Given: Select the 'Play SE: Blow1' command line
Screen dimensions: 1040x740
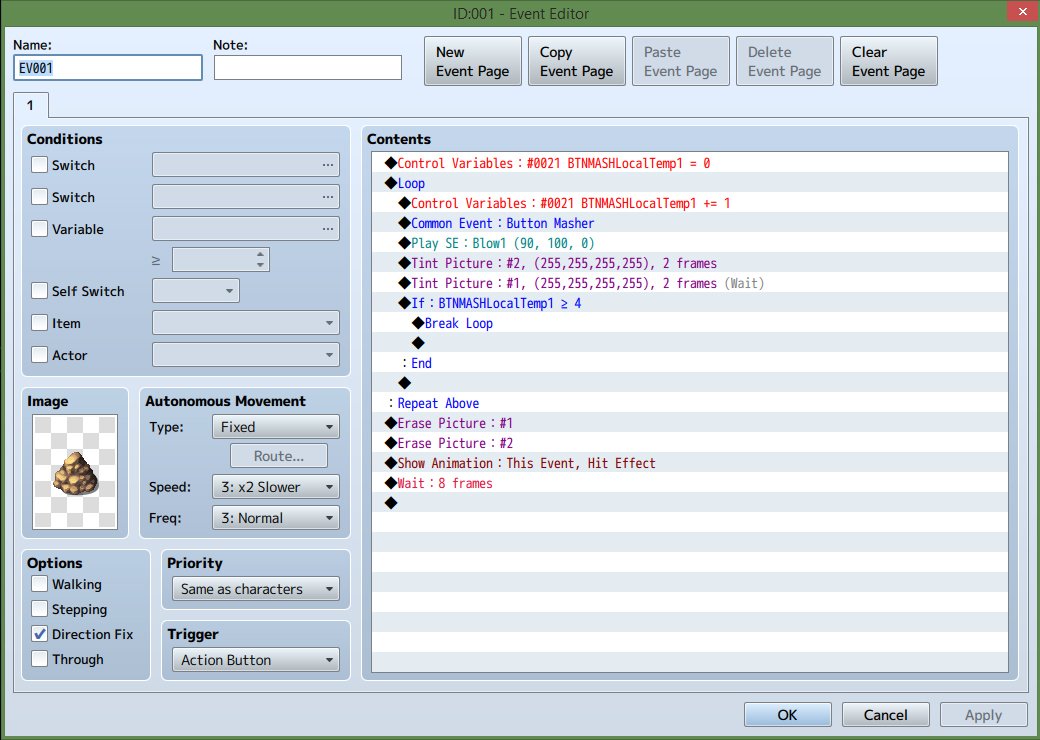Looking at the screenshot, I should tap(690, 243).
